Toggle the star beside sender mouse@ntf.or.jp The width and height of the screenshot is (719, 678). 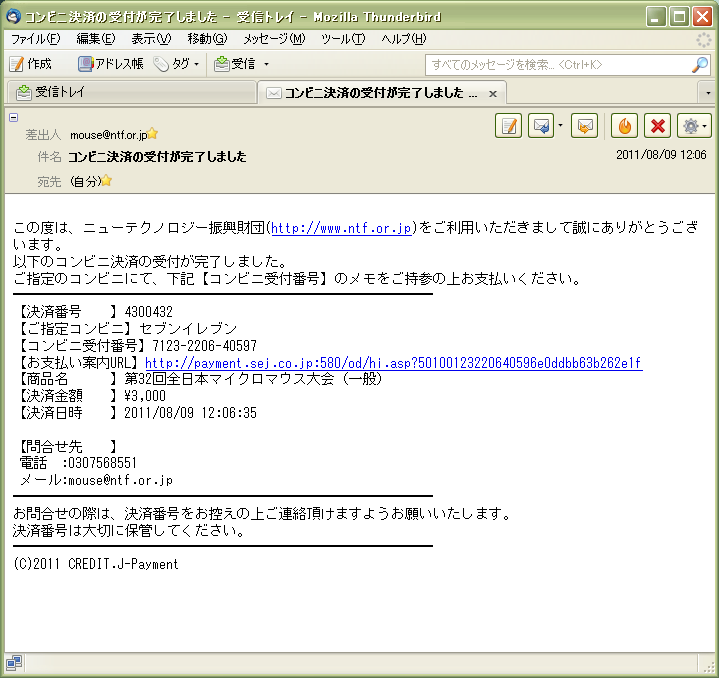(153, 133)
